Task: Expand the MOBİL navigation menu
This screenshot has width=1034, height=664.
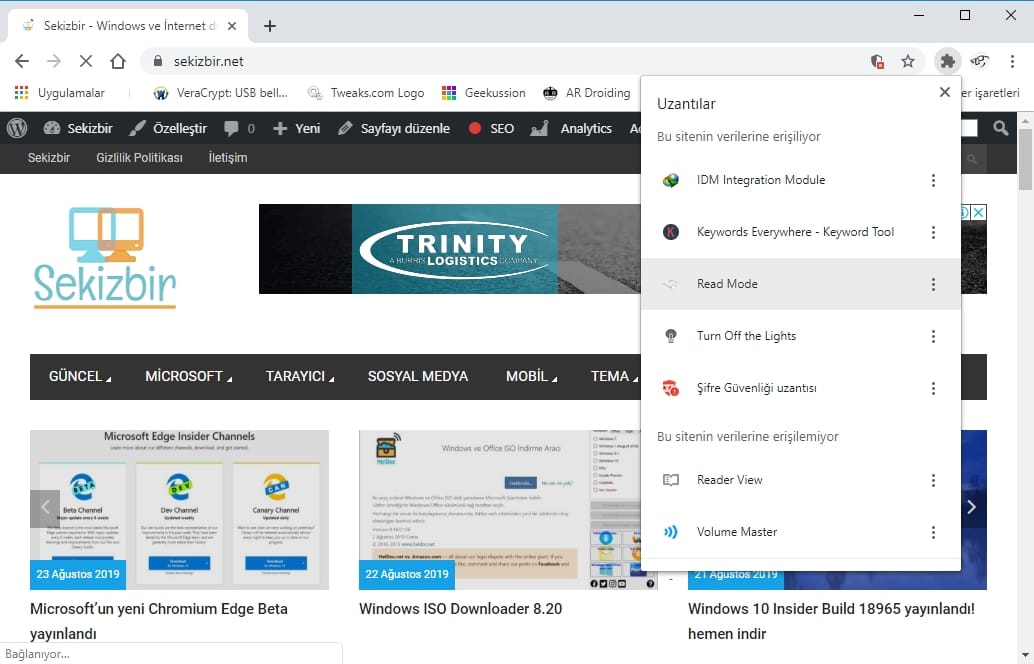Action: point(531,377)
